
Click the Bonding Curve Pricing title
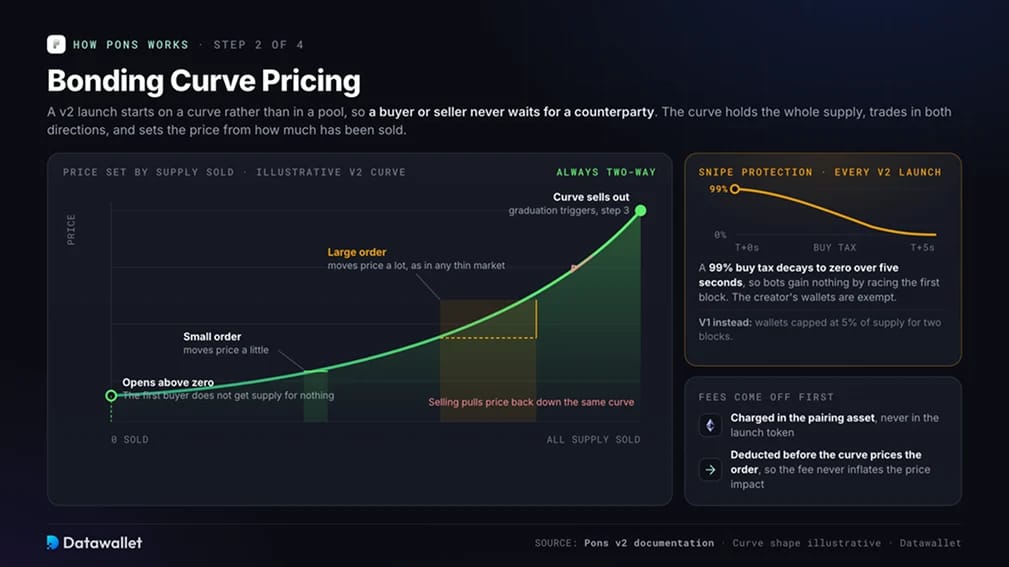pyautogui.click(x=203, y=81)
